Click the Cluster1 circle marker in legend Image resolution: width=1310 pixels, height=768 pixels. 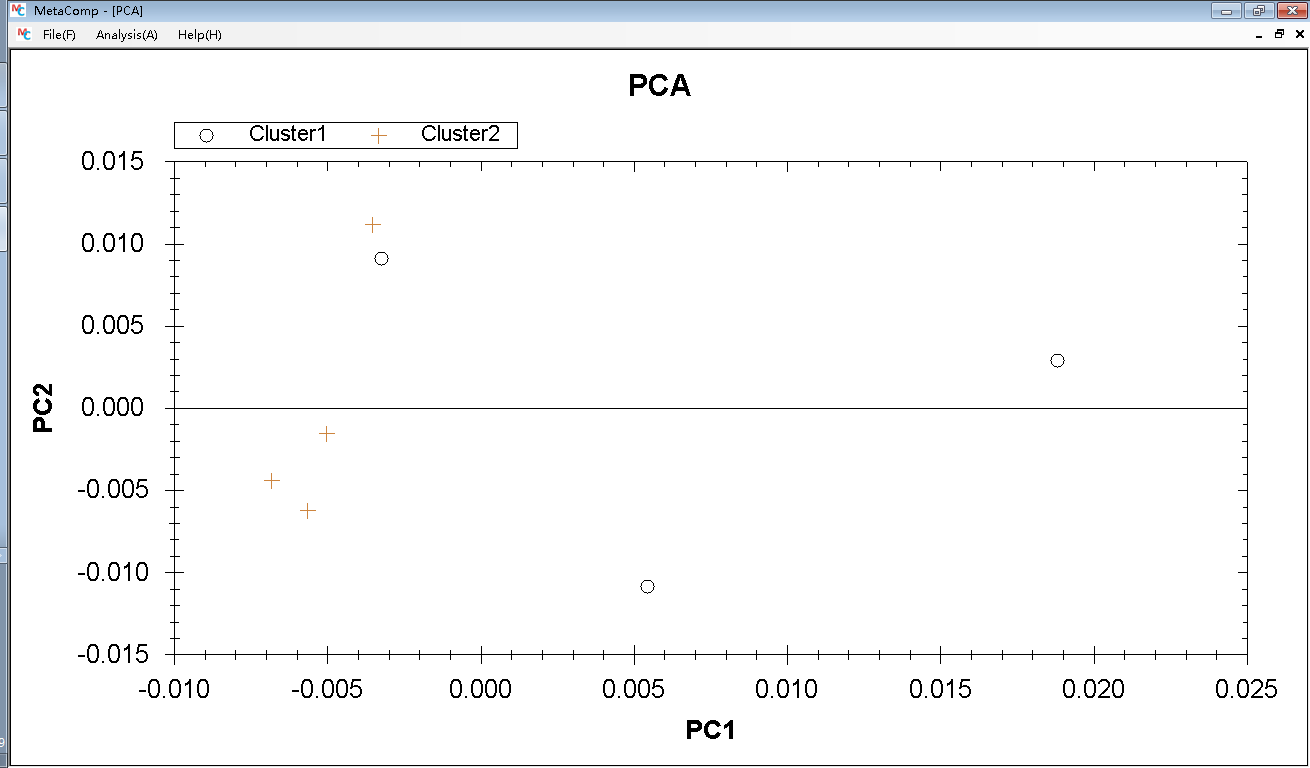click(207, 135)
